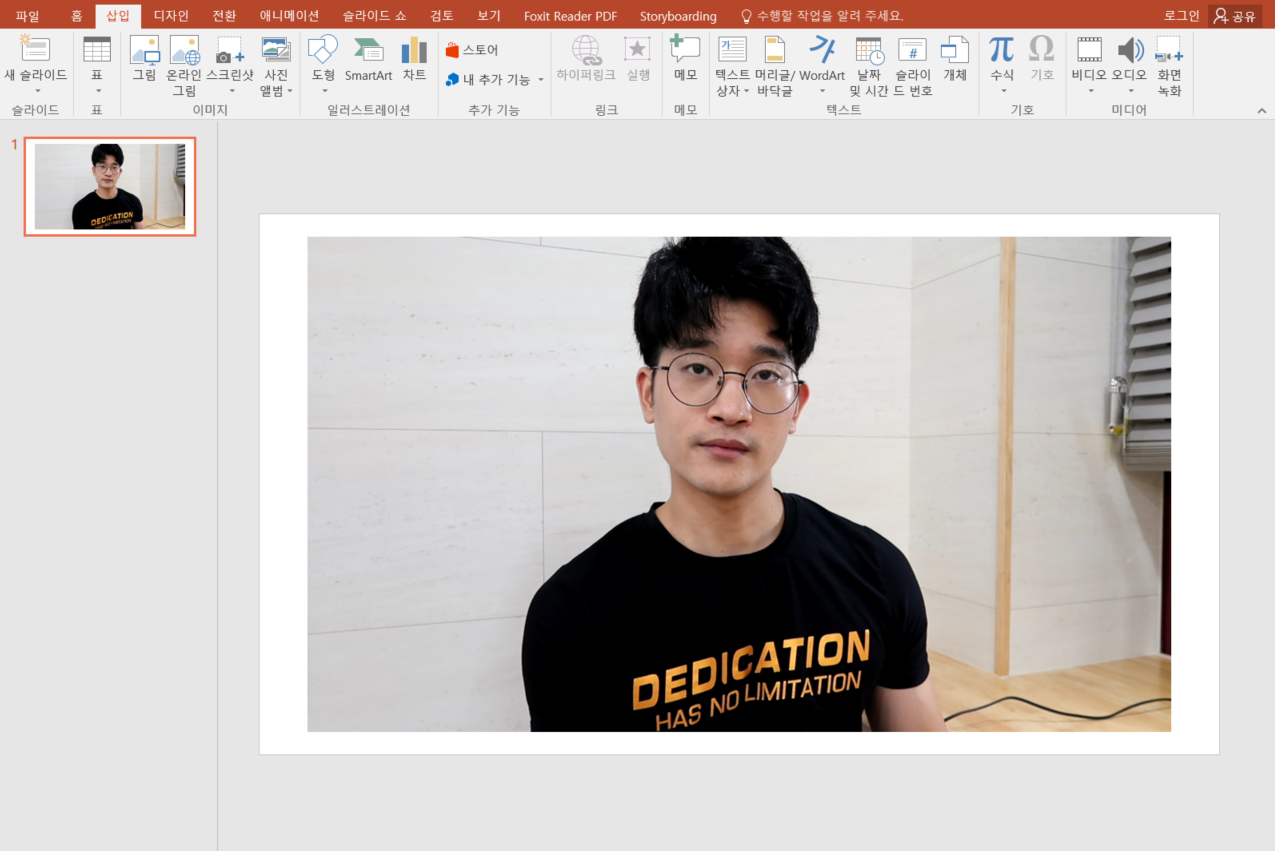Click the 스크린샷 (Screenshot) icon
Screen dimensions: 1275x851
point(230,50)
